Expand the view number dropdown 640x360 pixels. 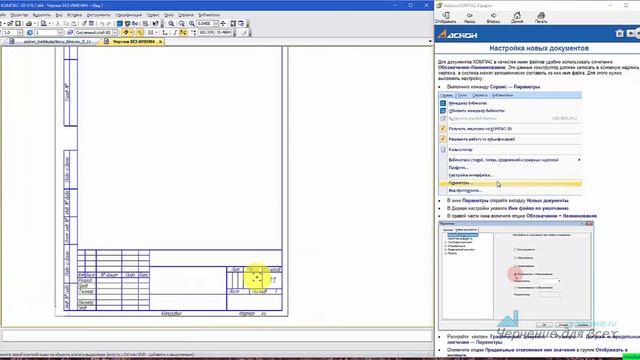coord(60,32)
